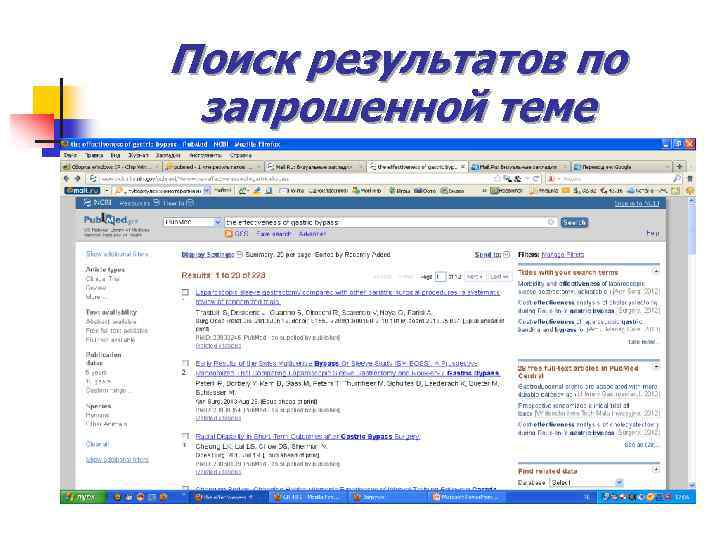Clear the PubMed search field icon

click(551, 222)
